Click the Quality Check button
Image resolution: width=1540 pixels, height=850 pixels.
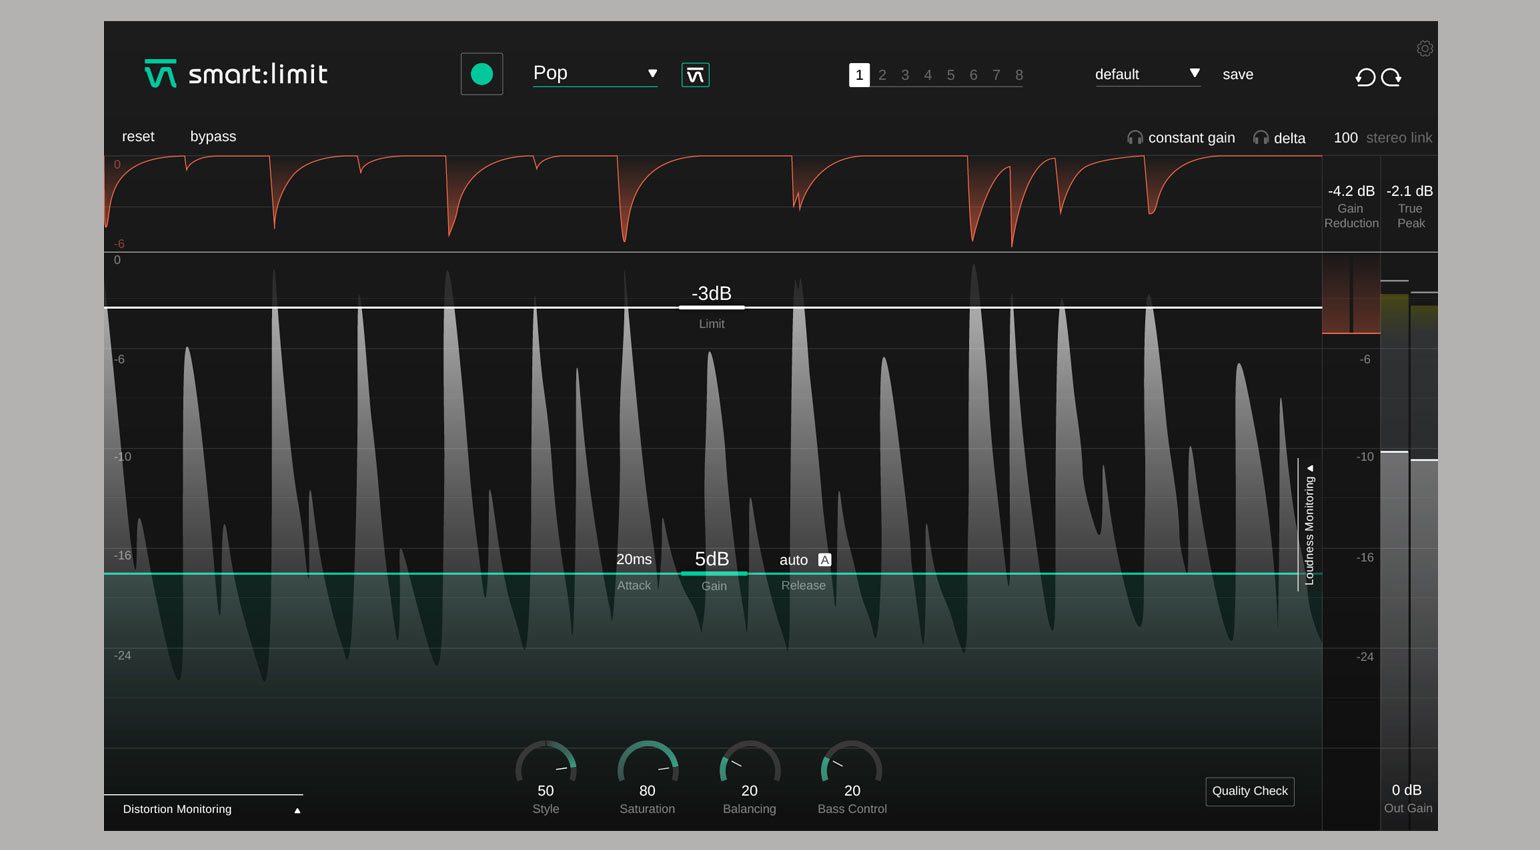click(1250, 791)
